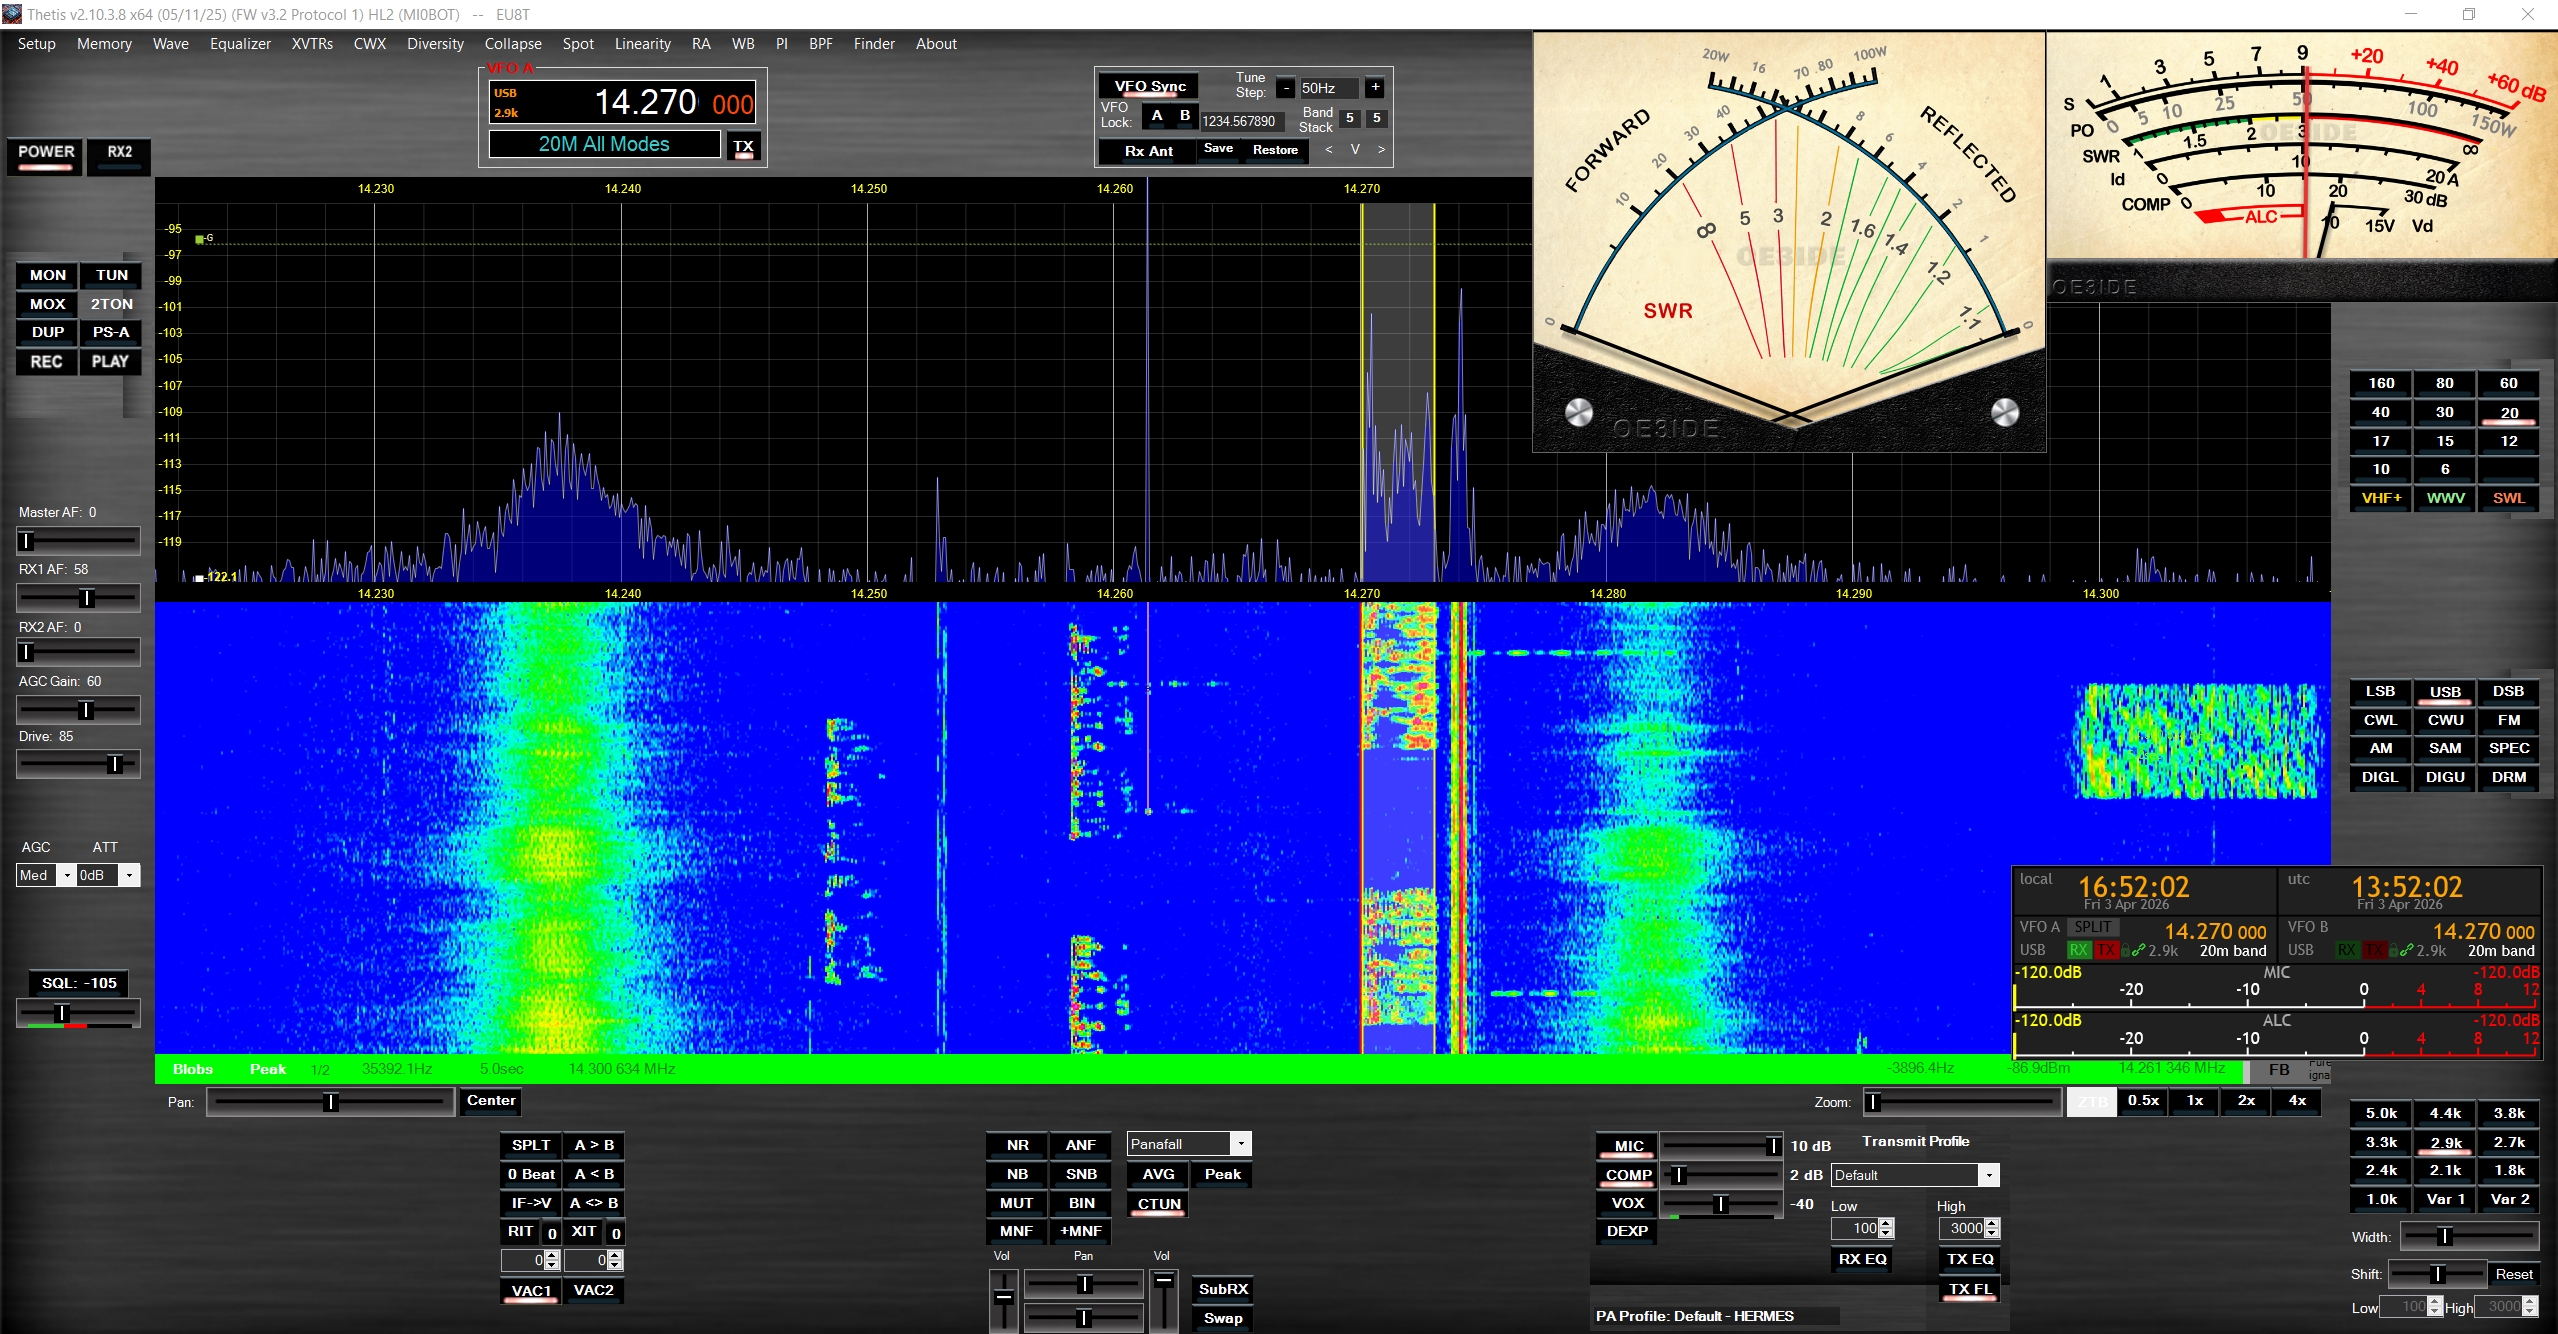
Task: Adjust the Drive level slider
Action: [x=114, y=764]
